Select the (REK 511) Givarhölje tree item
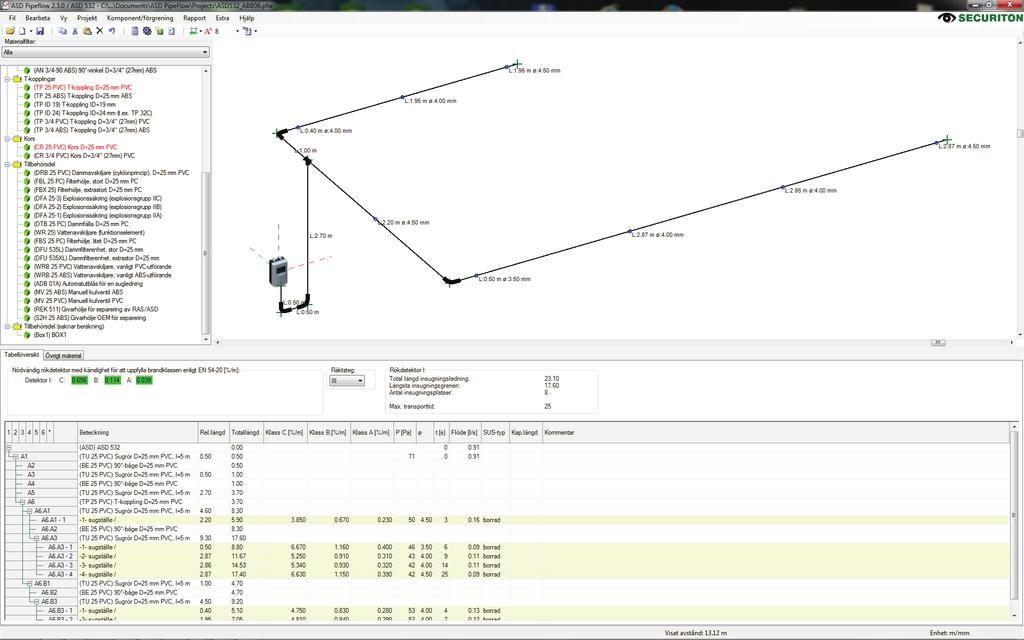This screenshot has width=1024, height=640. click(x=95, y=310)
